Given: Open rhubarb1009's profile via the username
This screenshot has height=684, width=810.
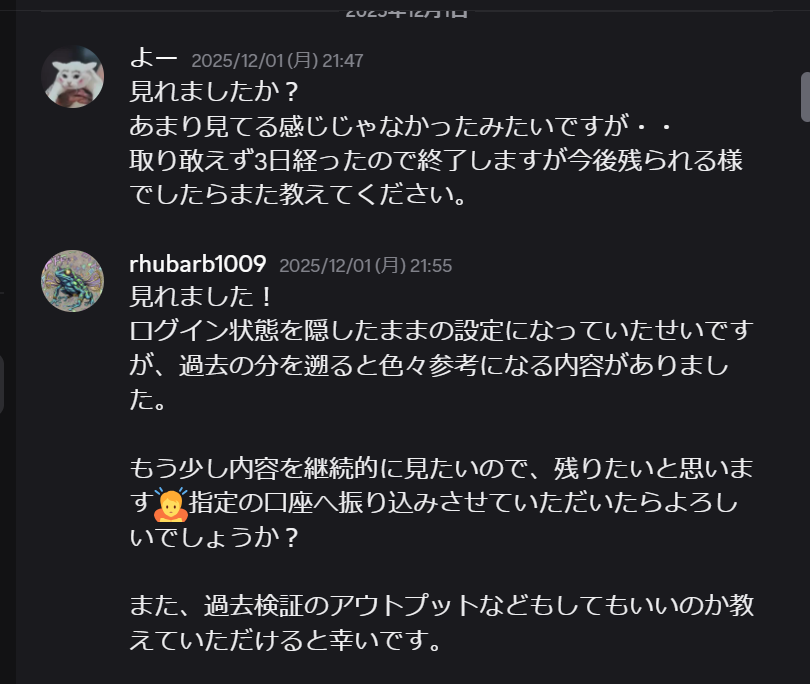Looking at the screenshot, I should coord(197,264).
